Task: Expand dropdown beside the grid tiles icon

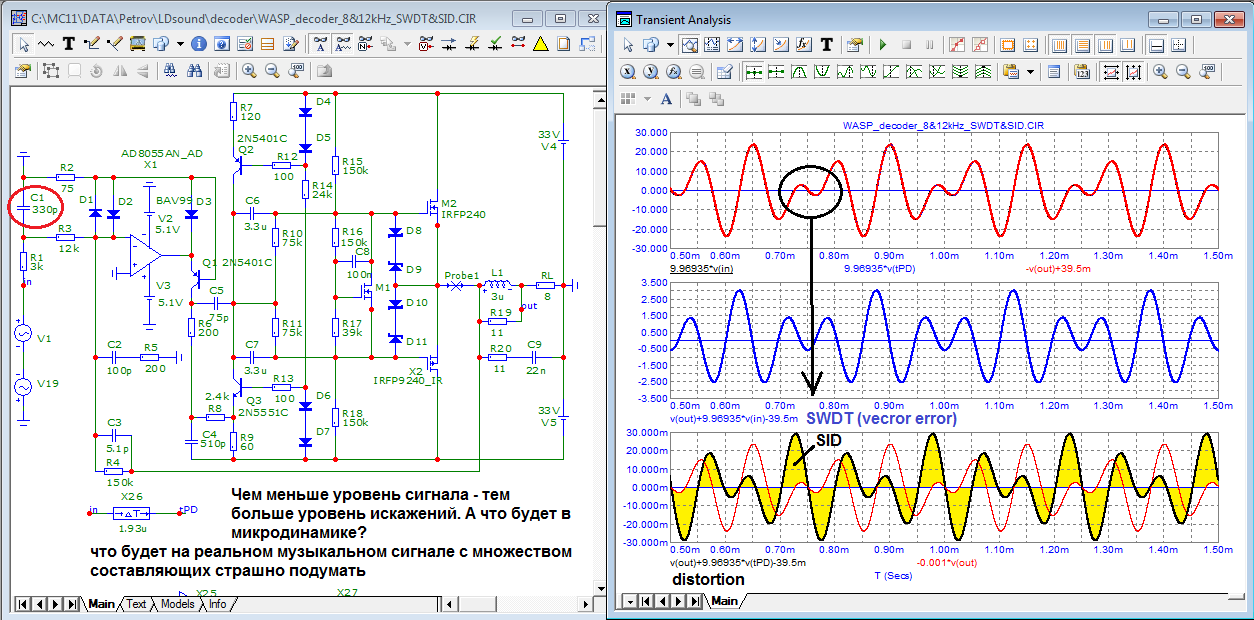Action: (646, 98)
